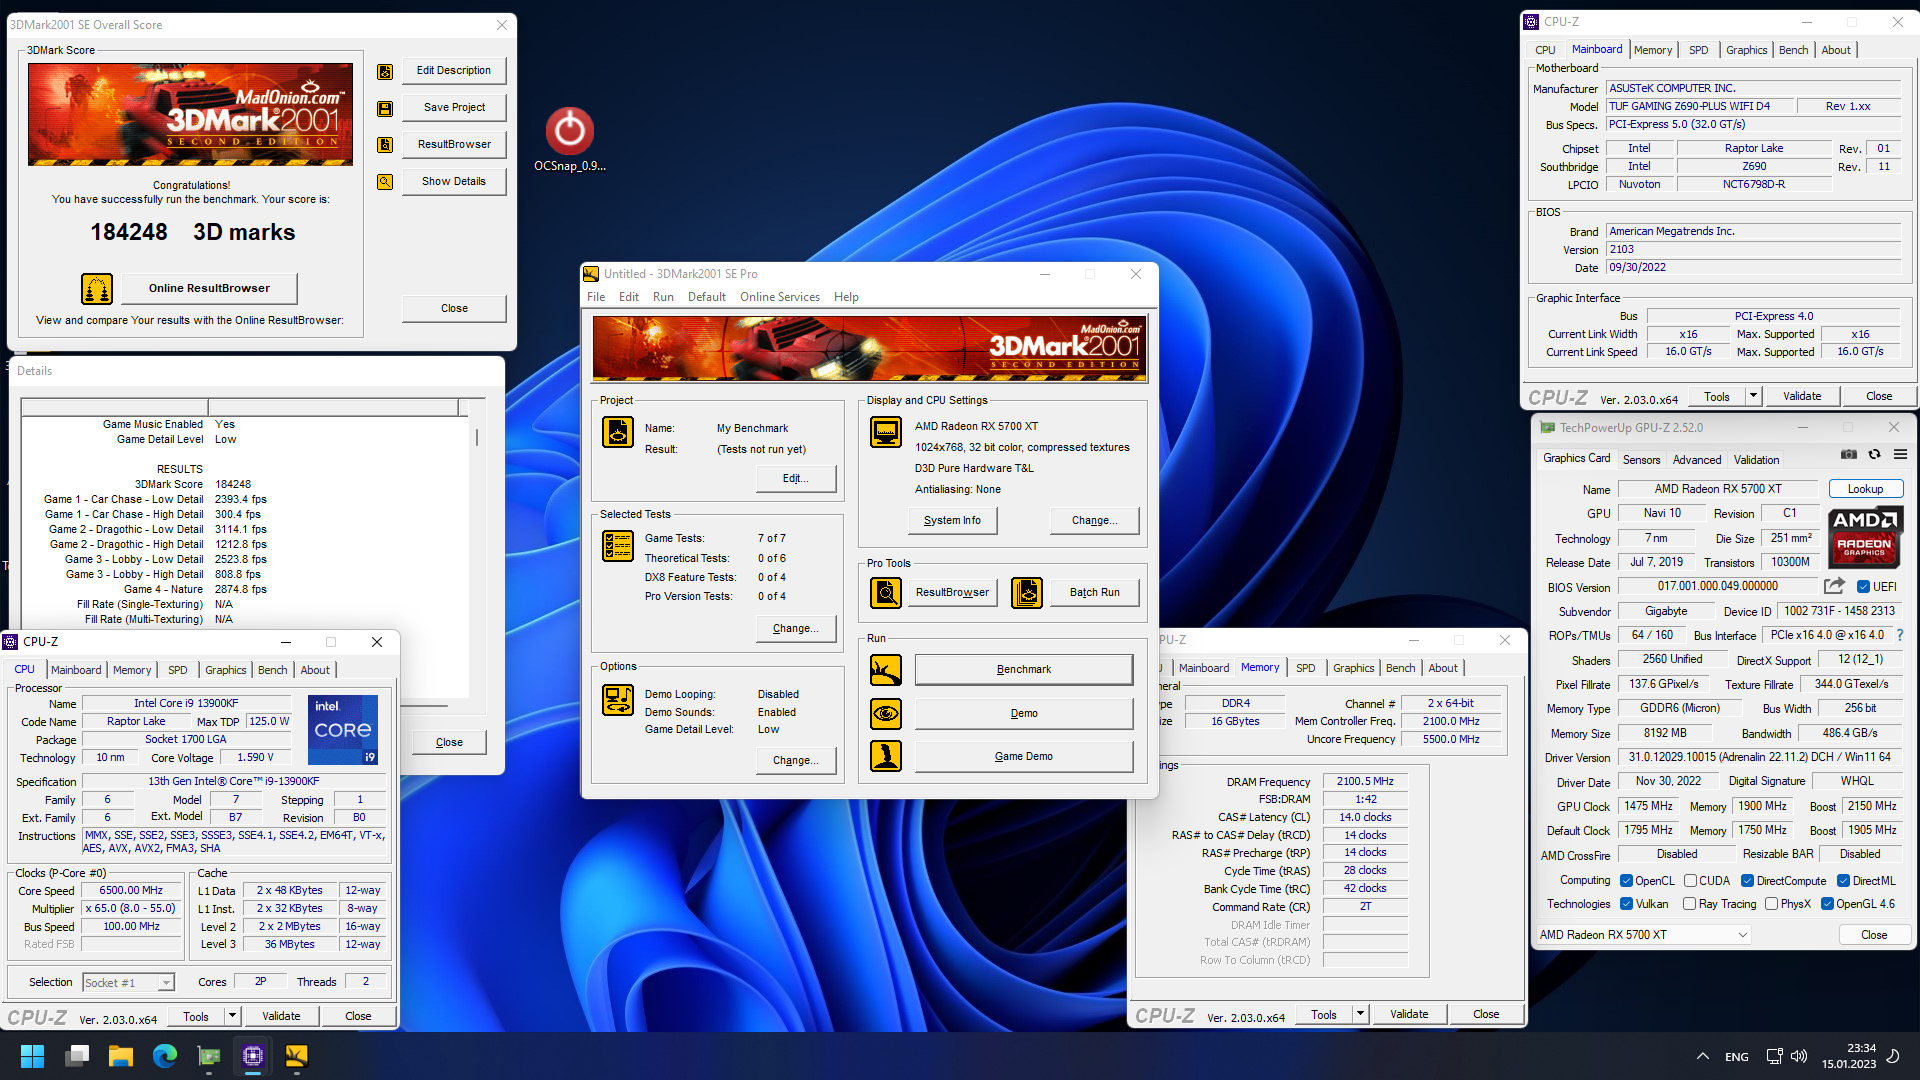Click the Bus Interface question mark in GPU-Z
The height and width of the screenshot is (1080, 1920).
pos(1900,635)
